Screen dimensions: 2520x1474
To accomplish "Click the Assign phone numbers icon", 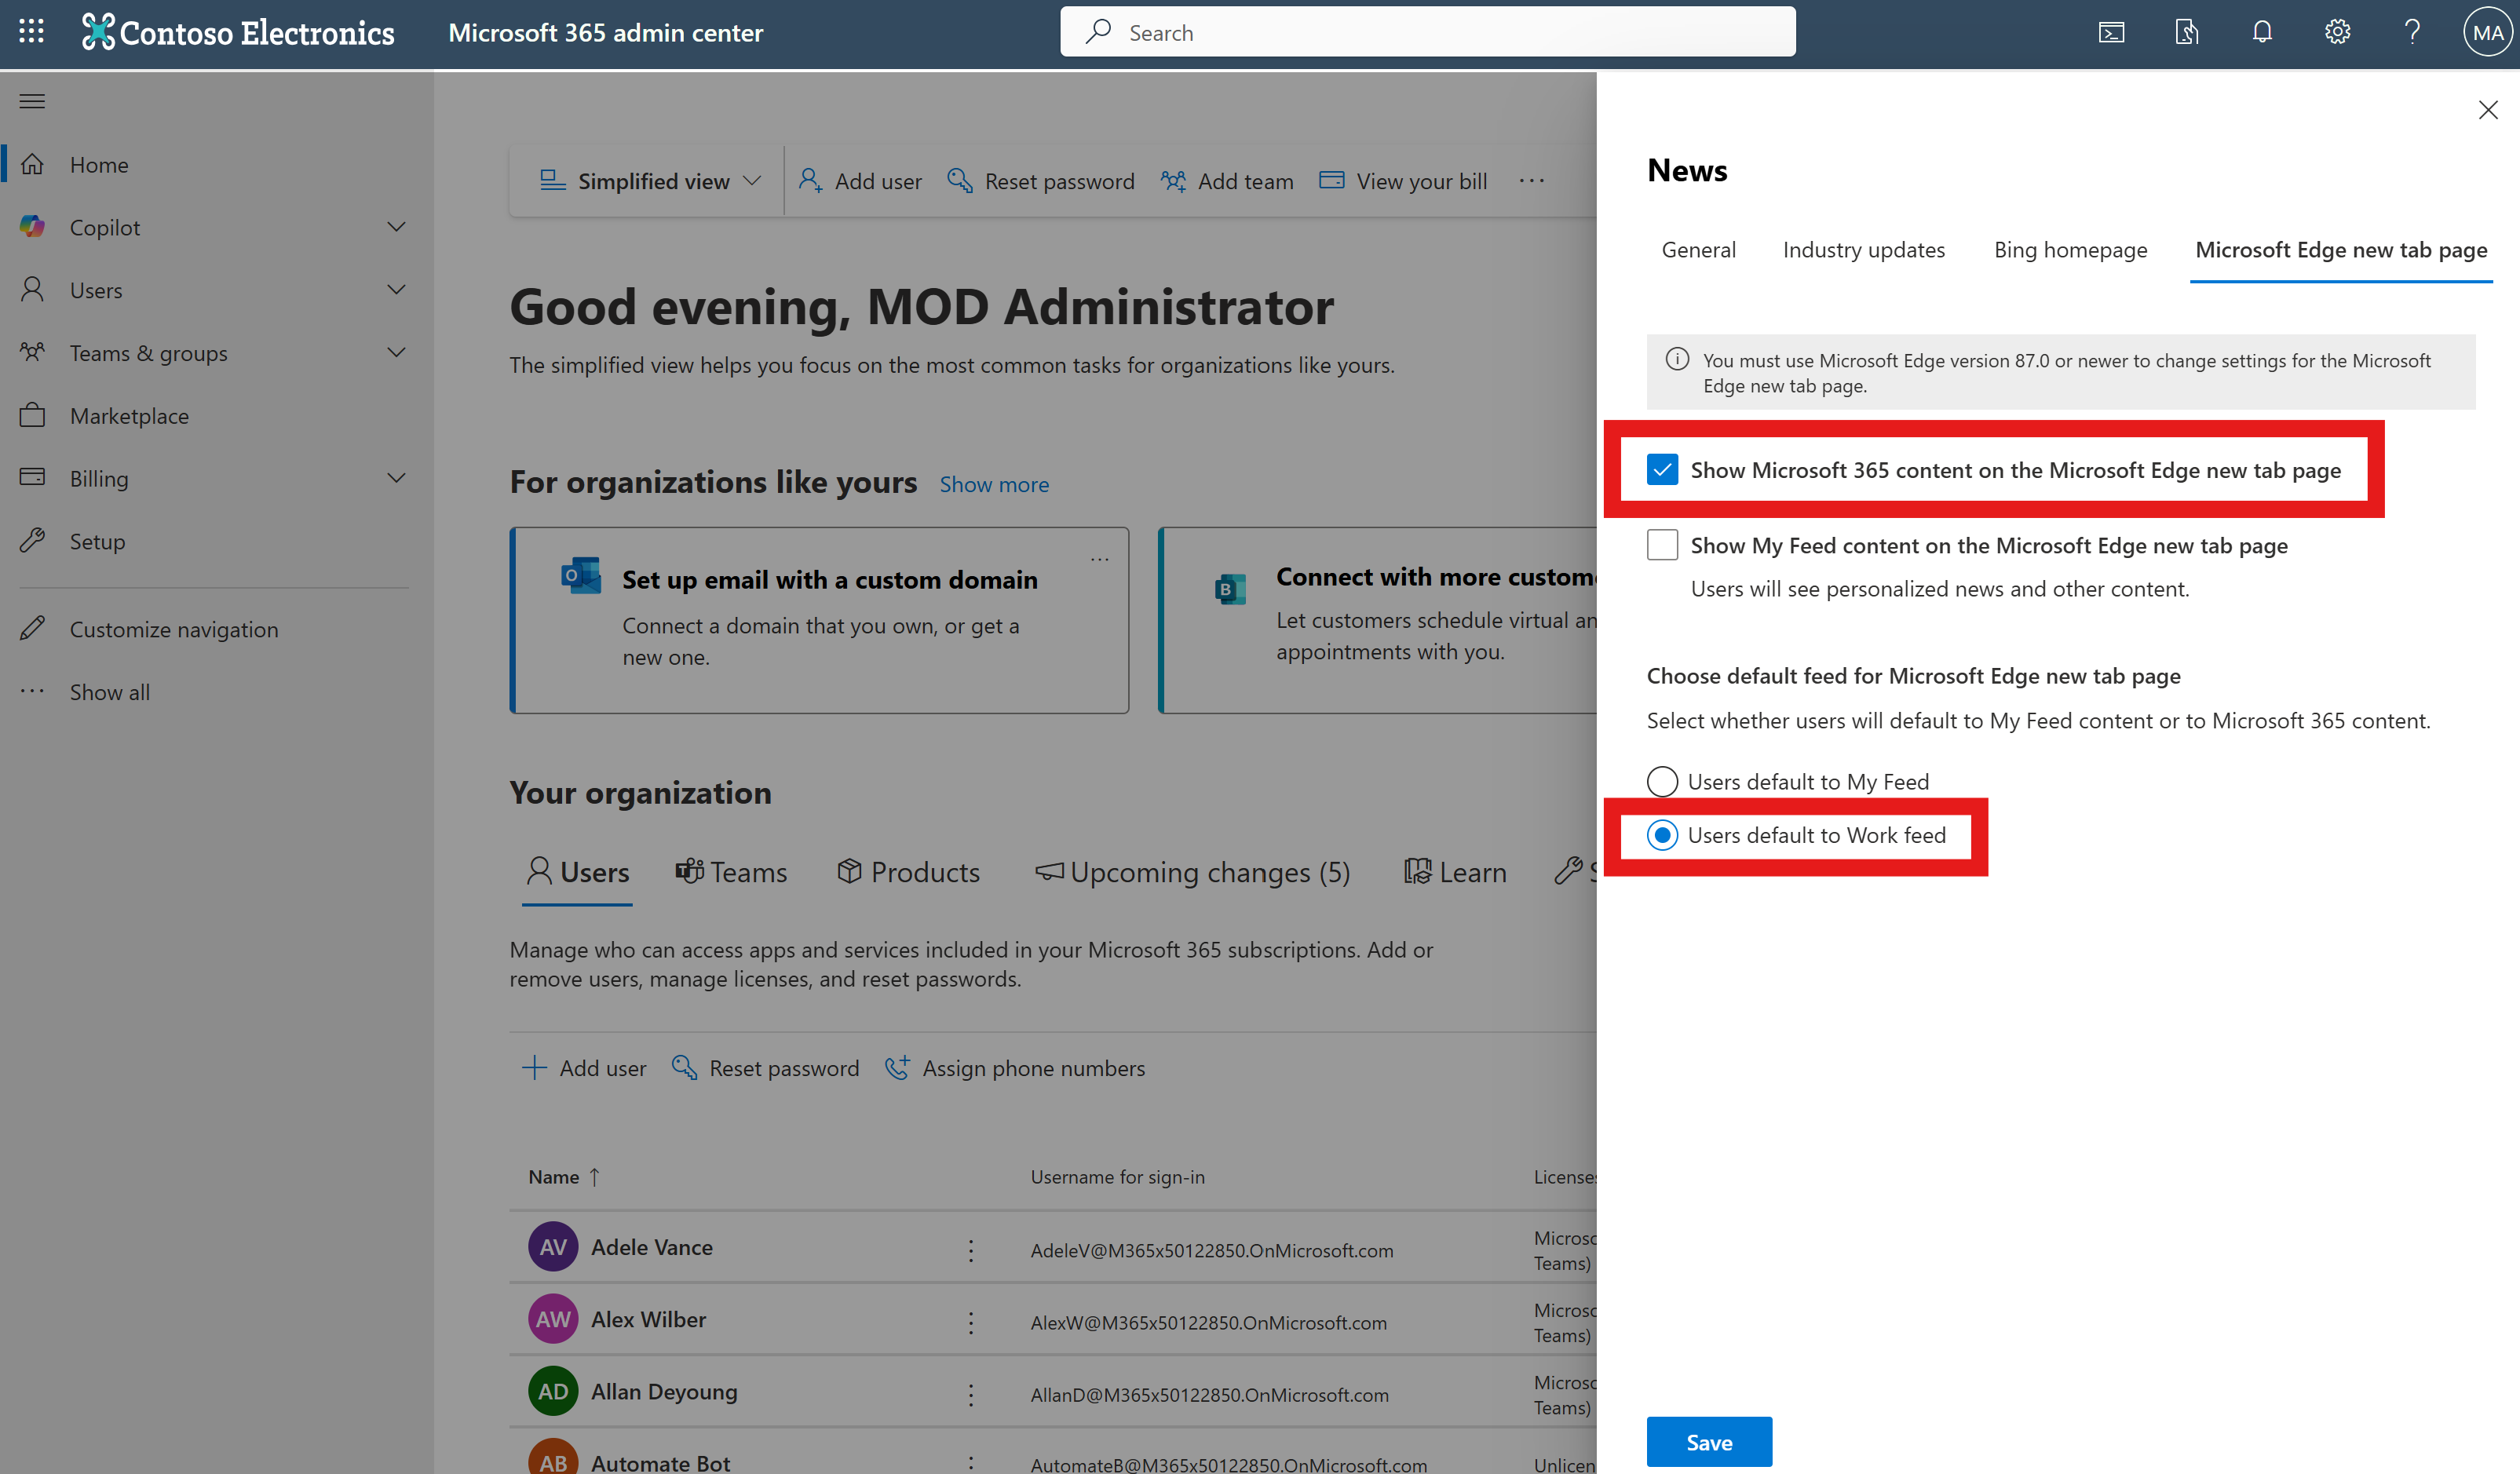I will [898, 1067].
